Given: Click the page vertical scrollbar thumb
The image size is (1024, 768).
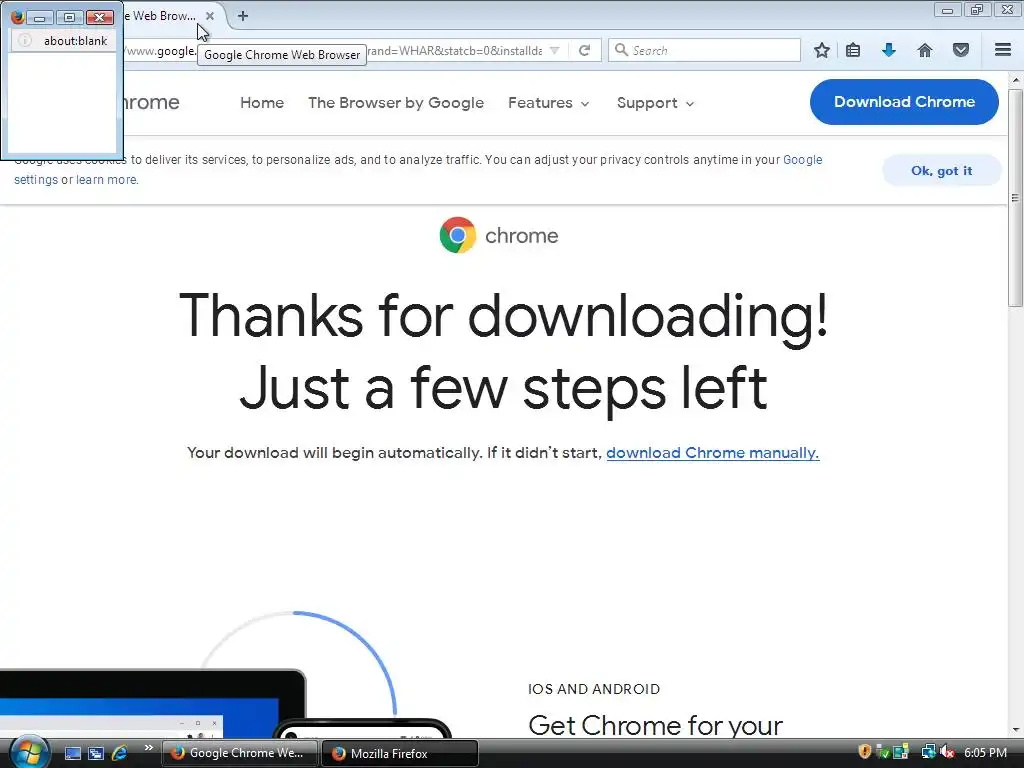Looking at the screenshot, I should coord(1015,197).
